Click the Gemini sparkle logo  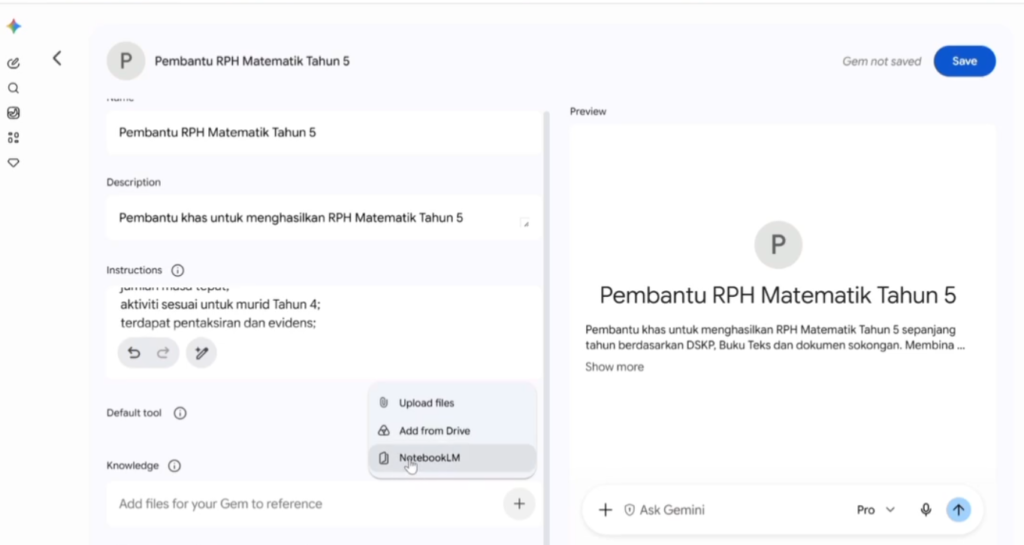point(14,26)
